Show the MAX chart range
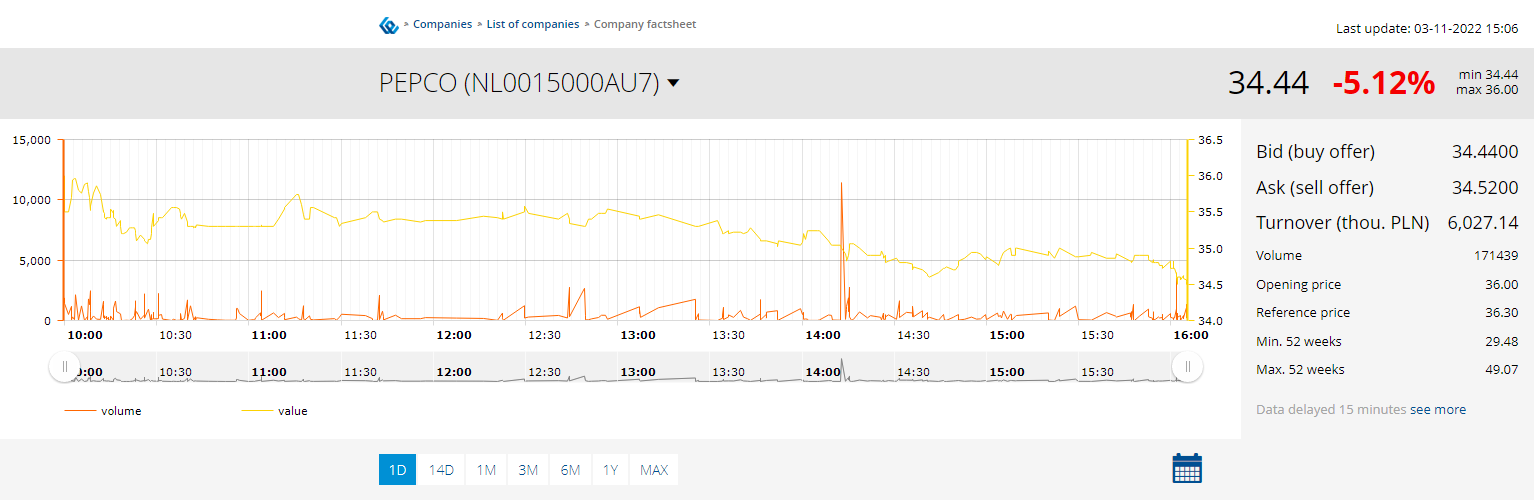Screen dimensions: 1534x500 [x=654, y=470]
